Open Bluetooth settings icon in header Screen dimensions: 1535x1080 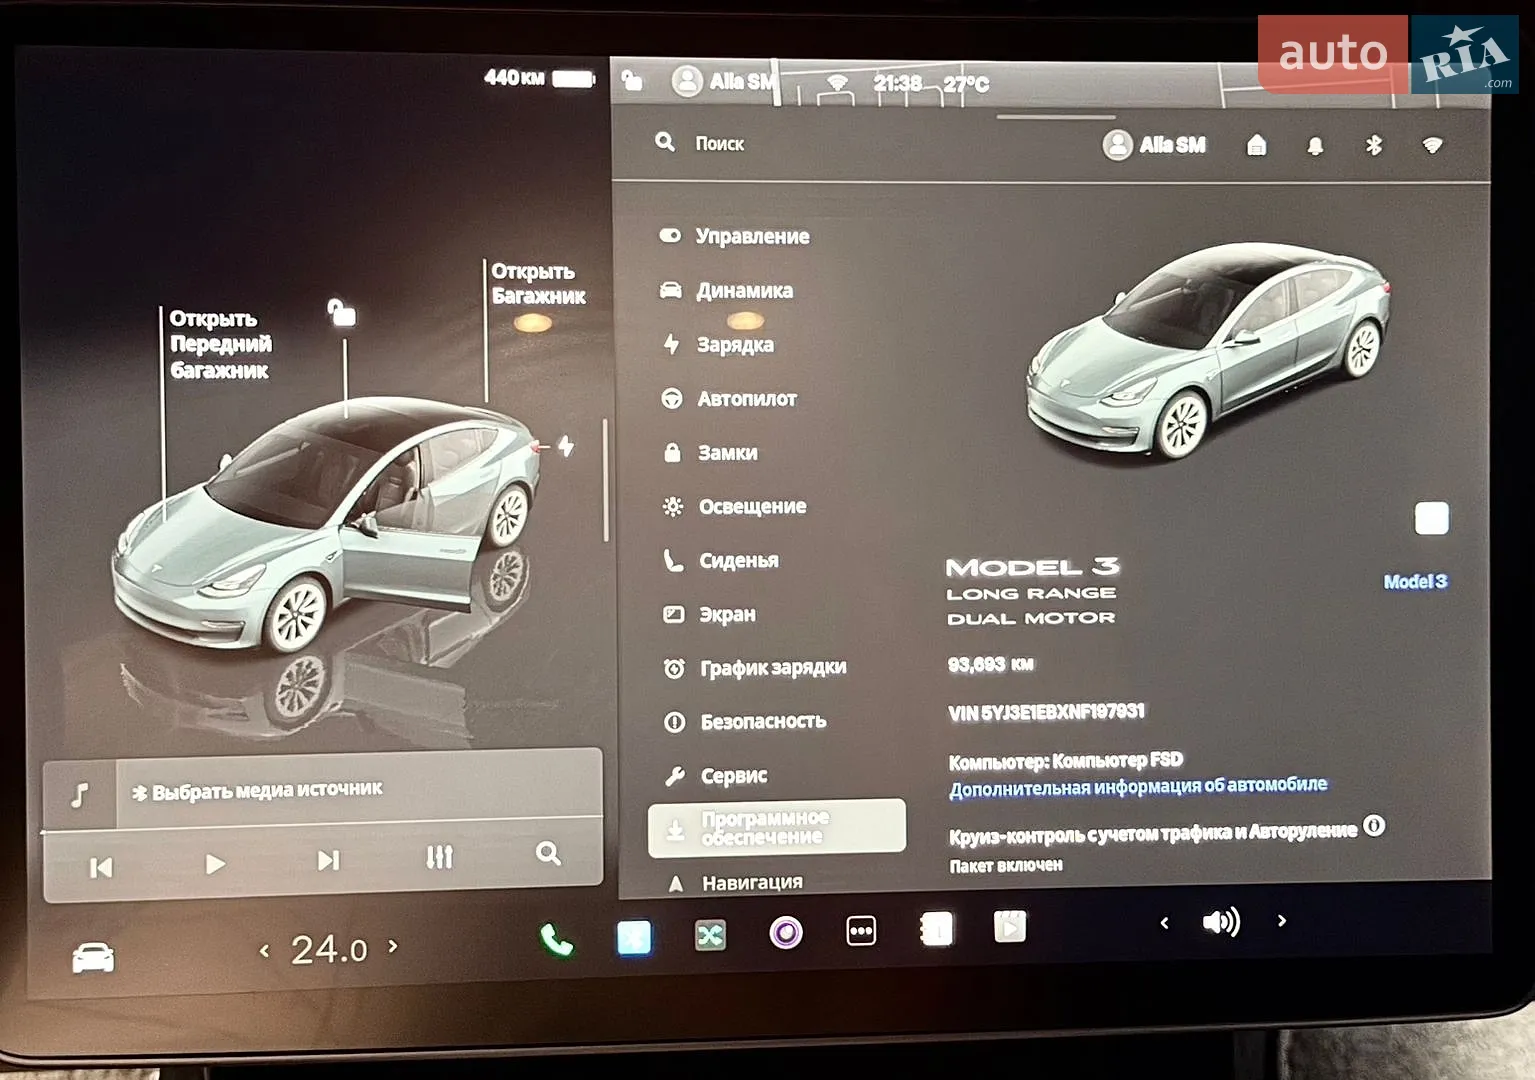1374,145
